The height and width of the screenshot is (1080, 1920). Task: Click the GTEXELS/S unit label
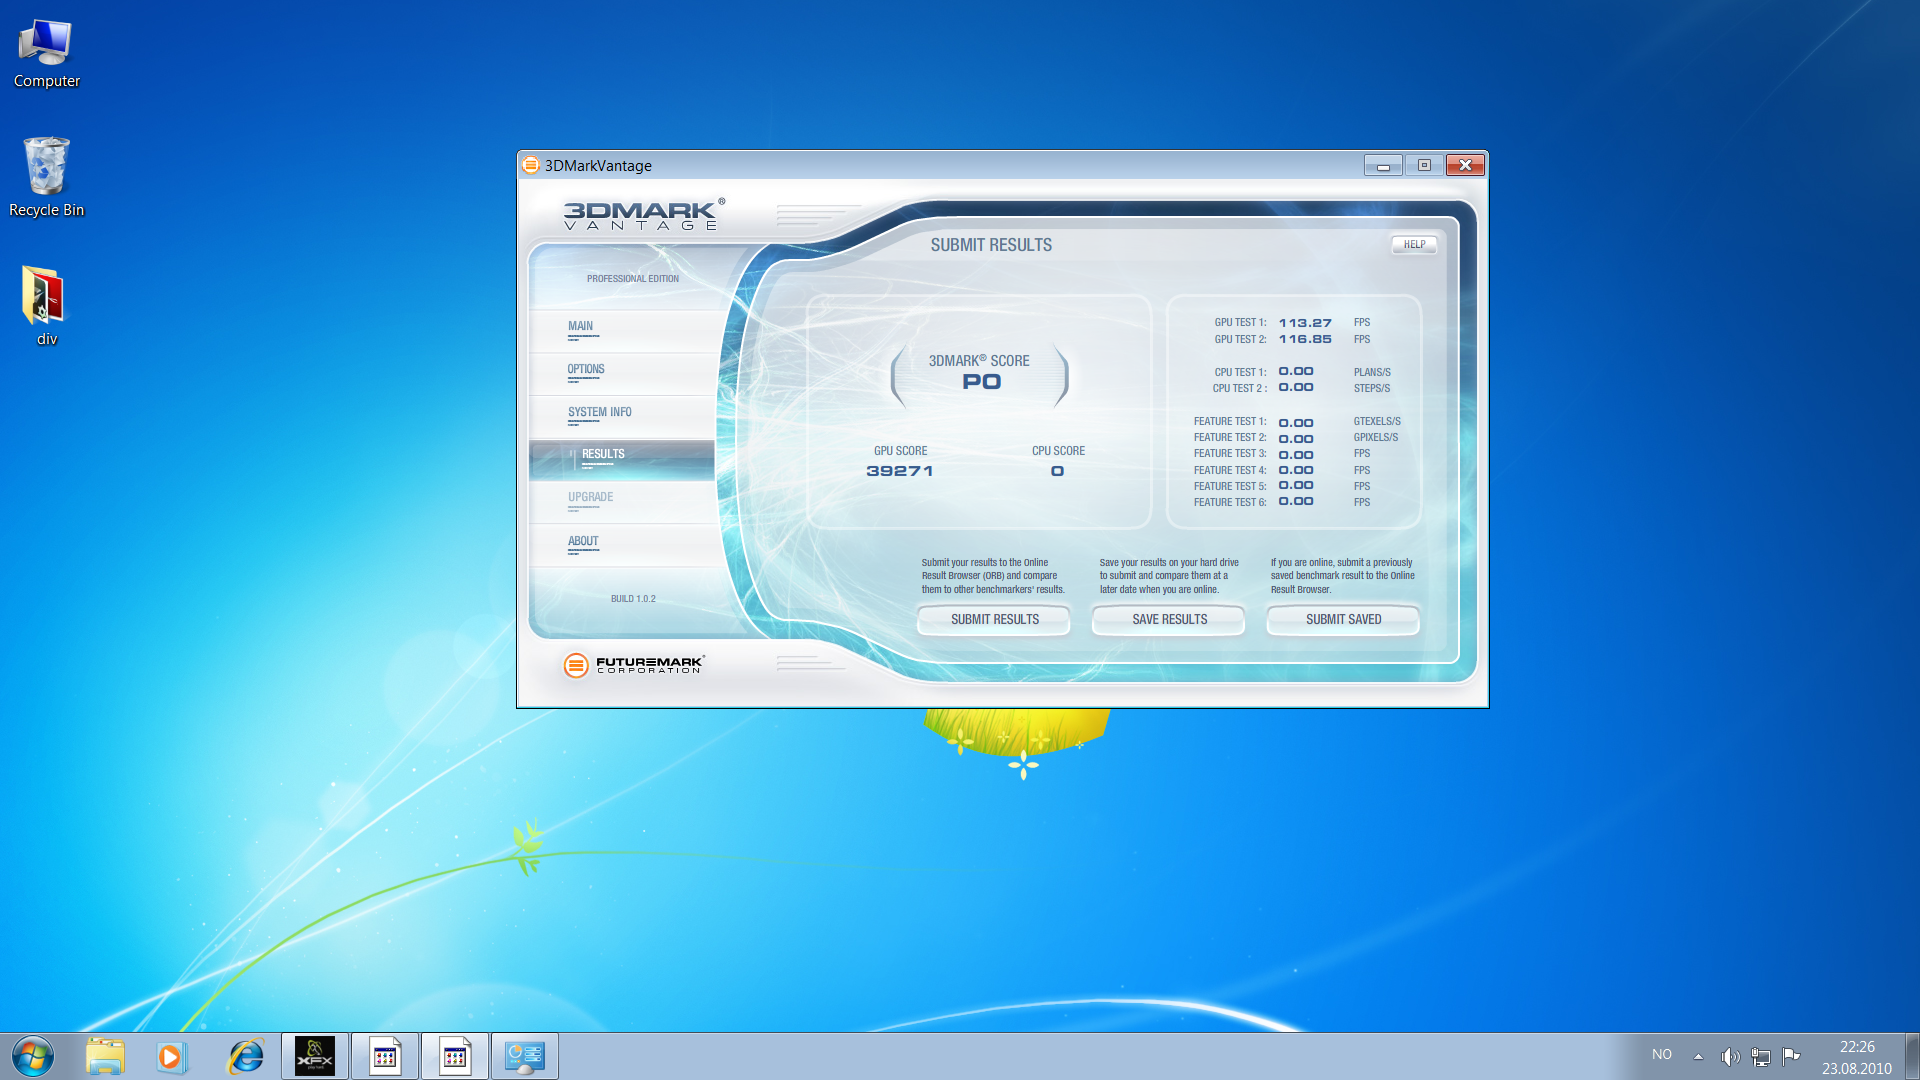click(x=1377, y=422)
